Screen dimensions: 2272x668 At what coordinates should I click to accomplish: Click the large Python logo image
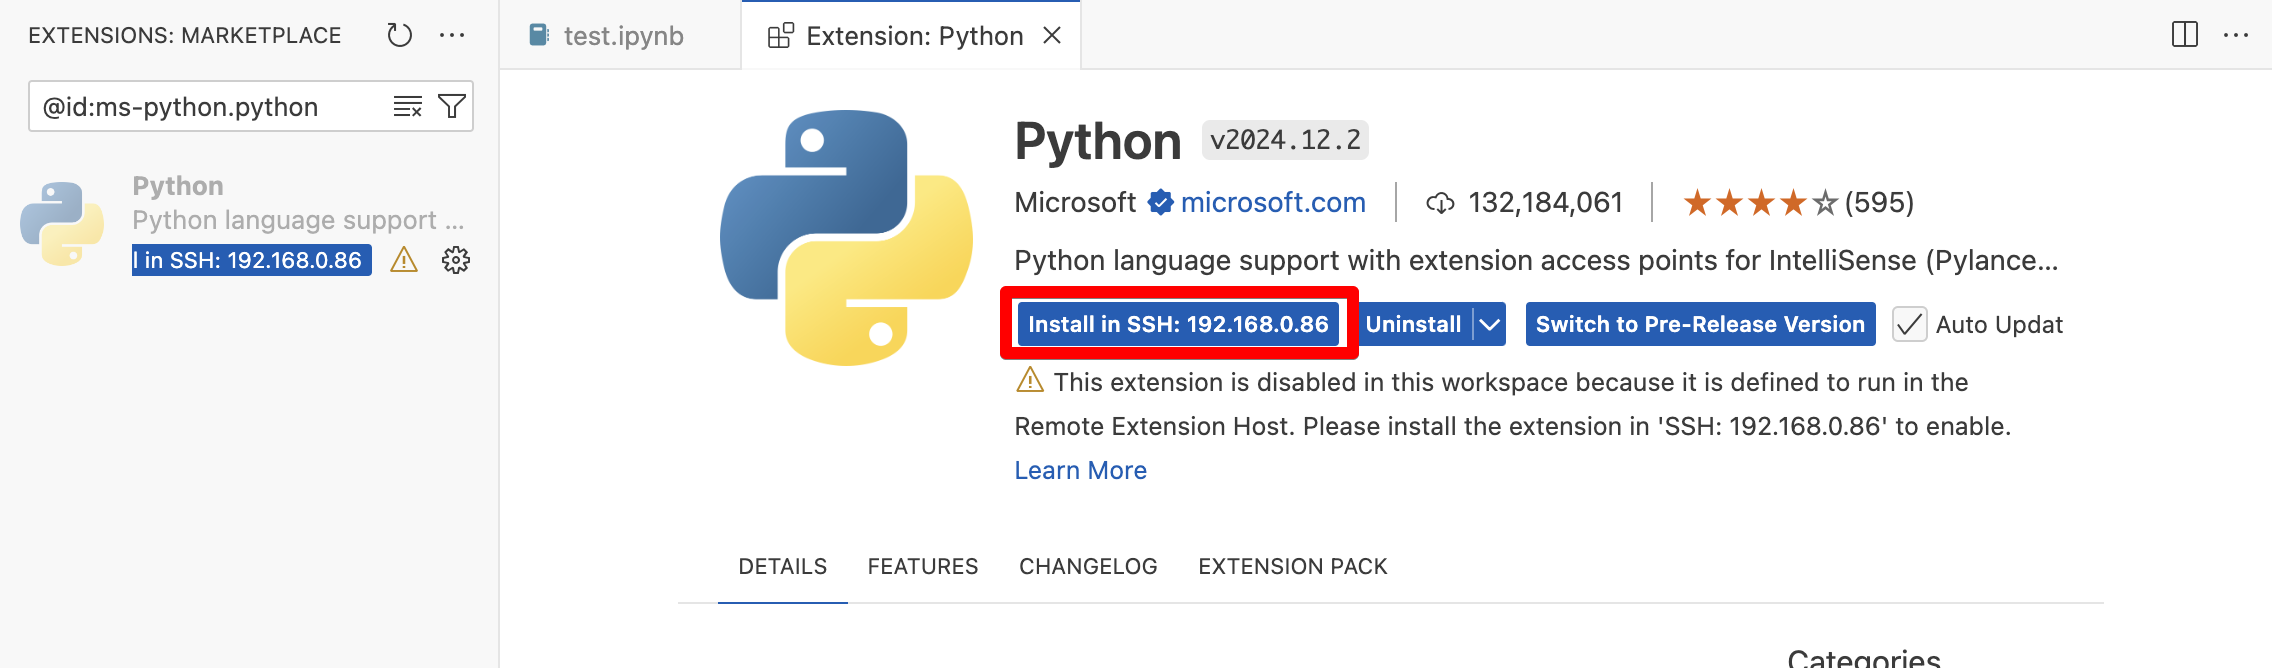(x=847, y=238)
